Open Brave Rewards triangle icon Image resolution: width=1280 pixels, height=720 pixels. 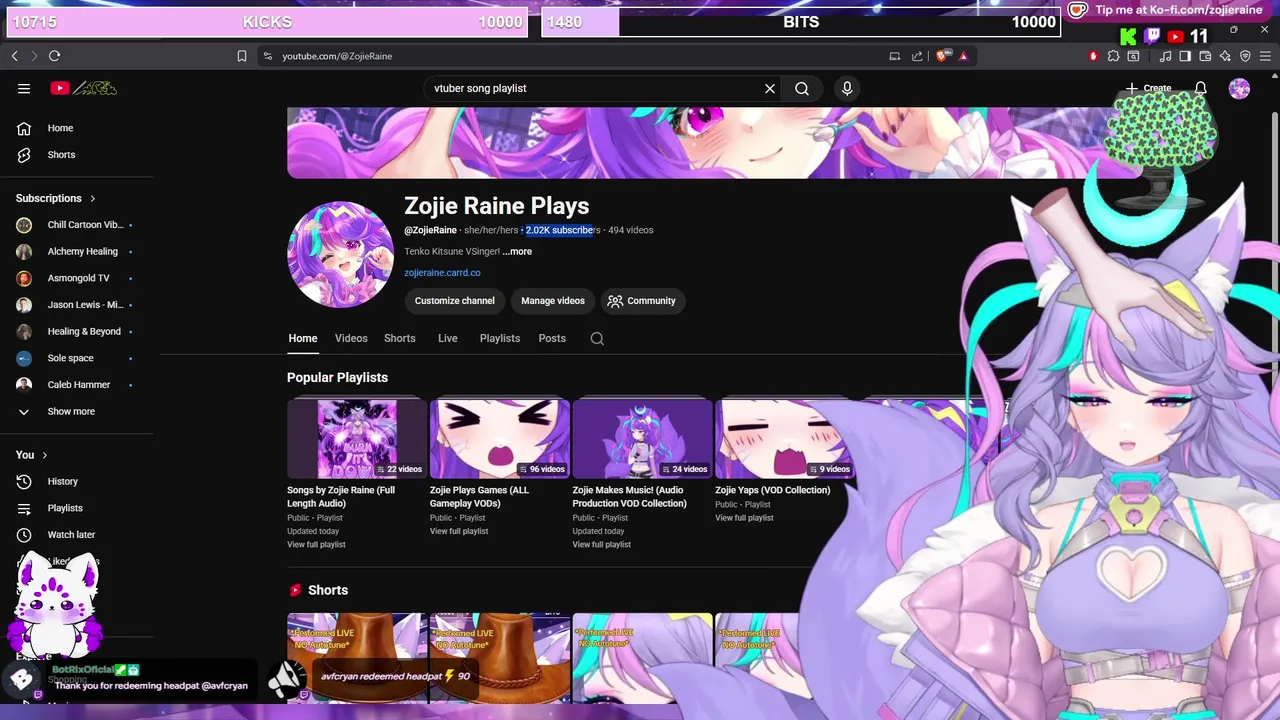pyautogui.click(x=963, y=56)
